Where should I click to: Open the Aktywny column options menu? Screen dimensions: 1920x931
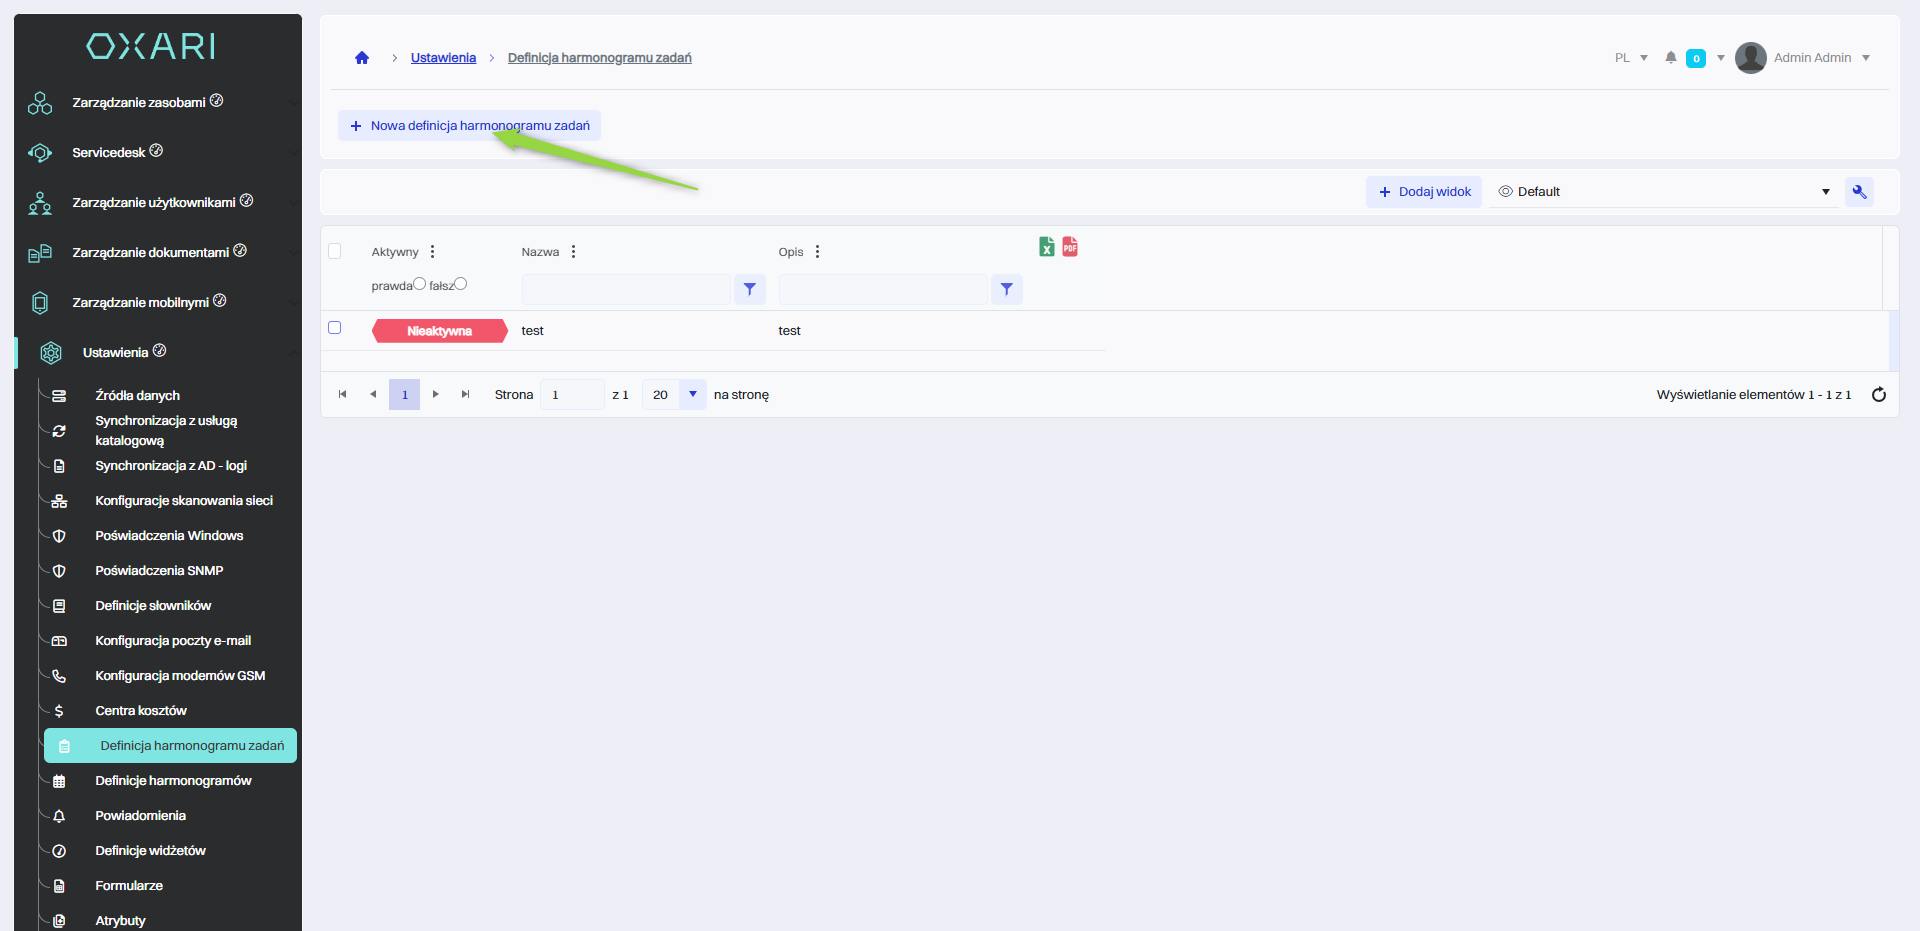[432, 252]
